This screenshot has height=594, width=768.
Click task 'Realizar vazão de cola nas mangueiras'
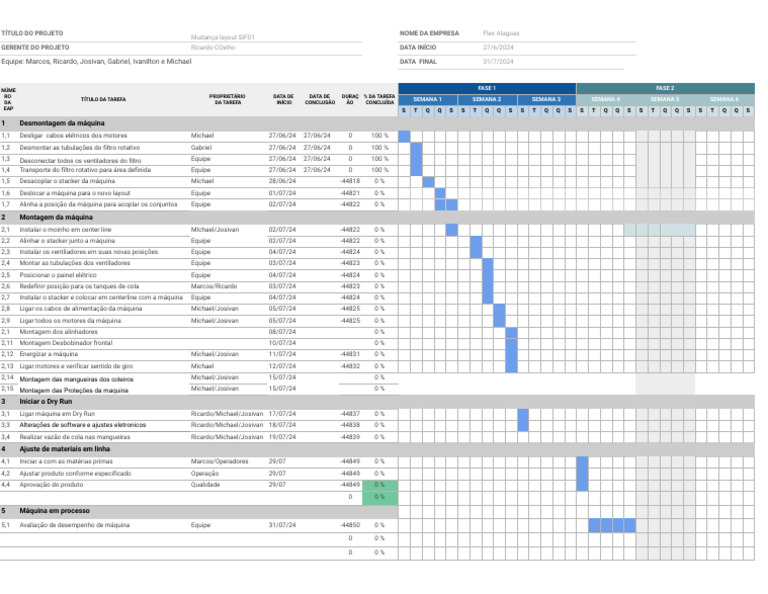pyautogui.click(x=75, y=437)
